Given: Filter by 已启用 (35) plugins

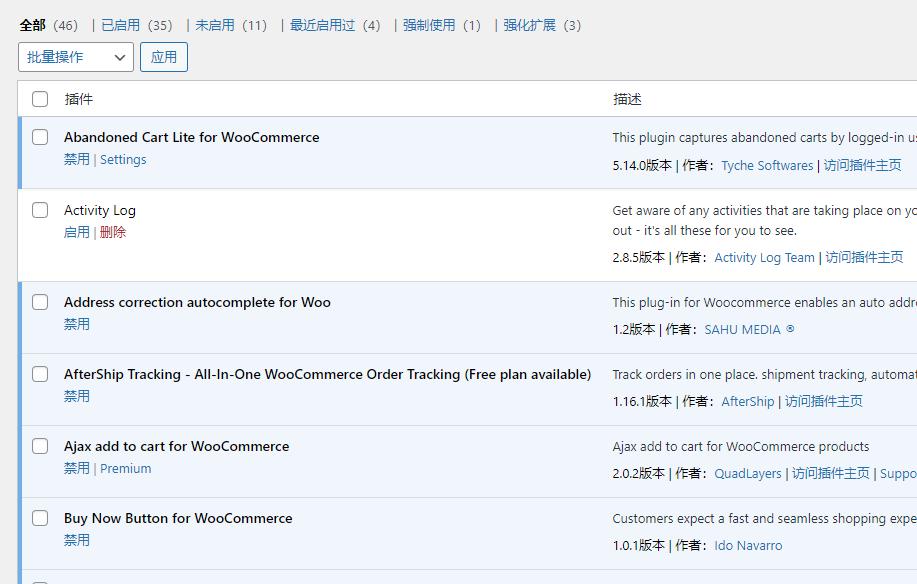Looking at the screenshot, I should coord(137,25).
